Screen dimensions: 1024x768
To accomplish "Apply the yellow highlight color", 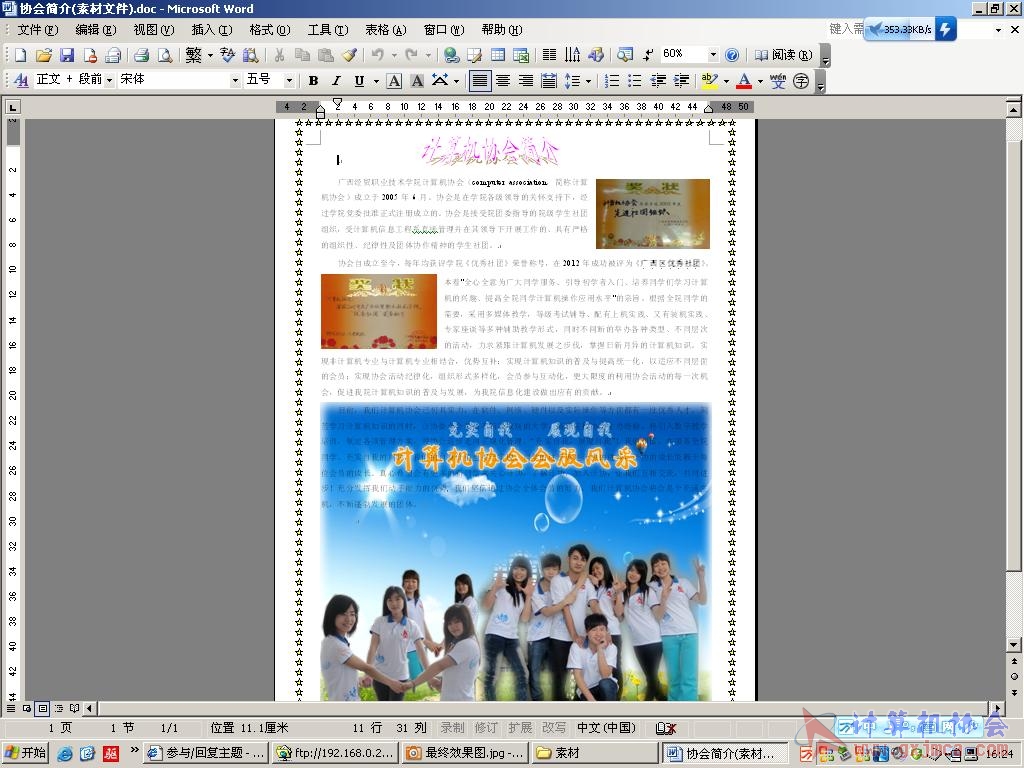I will tap(709, 80).
